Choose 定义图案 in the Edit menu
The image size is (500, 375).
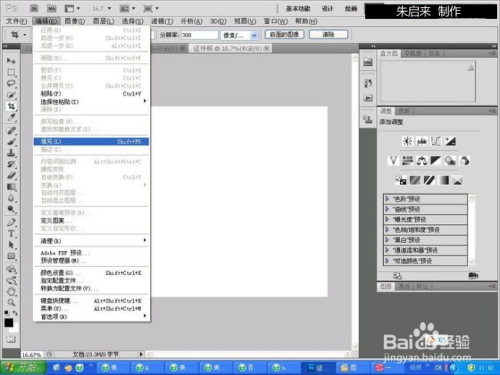pos(91,221)
